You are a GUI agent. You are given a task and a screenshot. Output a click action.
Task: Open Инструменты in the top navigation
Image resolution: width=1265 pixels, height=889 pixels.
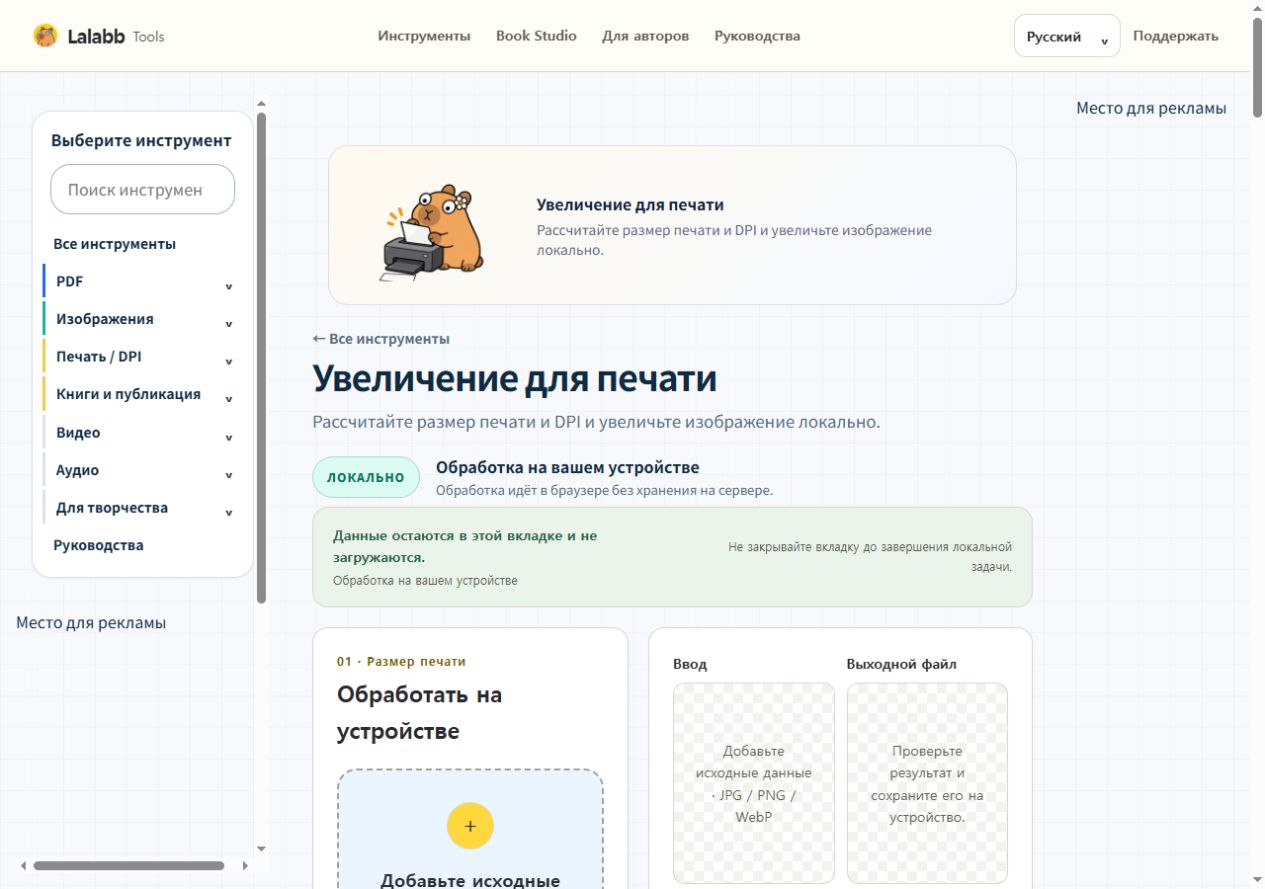(x=424, y=36)
